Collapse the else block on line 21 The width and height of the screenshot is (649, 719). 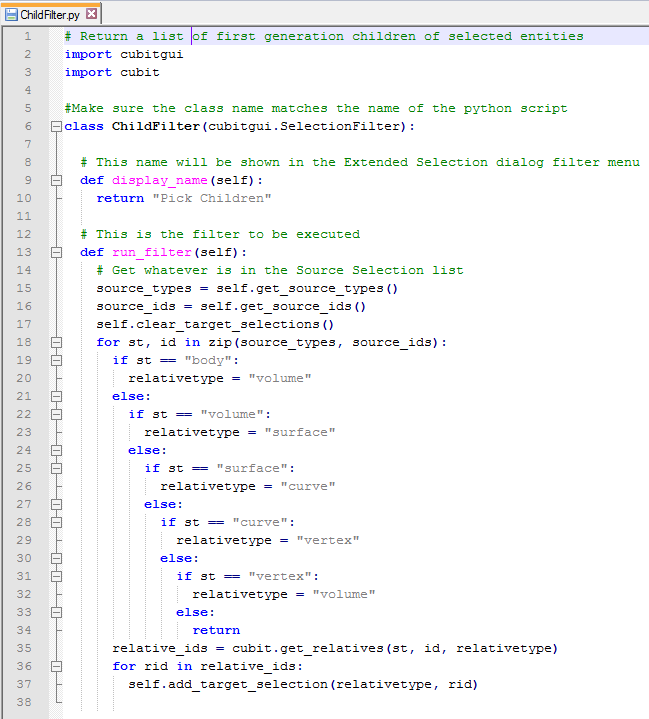point(56,396)
